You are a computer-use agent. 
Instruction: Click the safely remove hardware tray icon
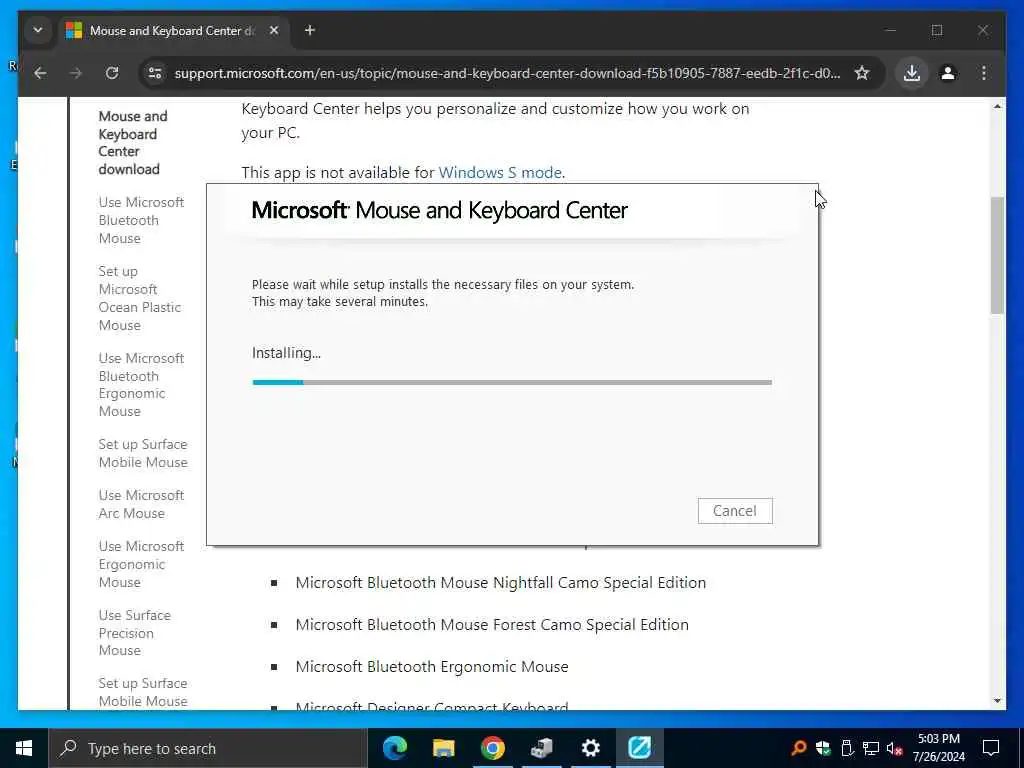846,748
